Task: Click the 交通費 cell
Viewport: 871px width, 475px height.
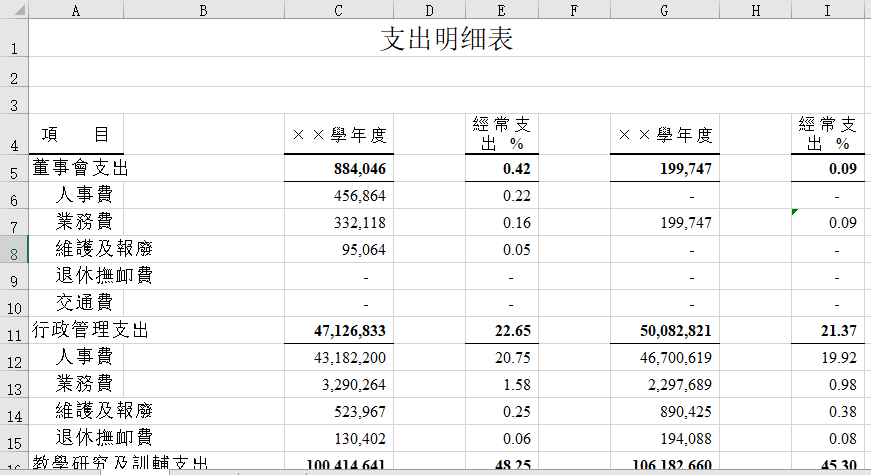Action: point(84,302)
